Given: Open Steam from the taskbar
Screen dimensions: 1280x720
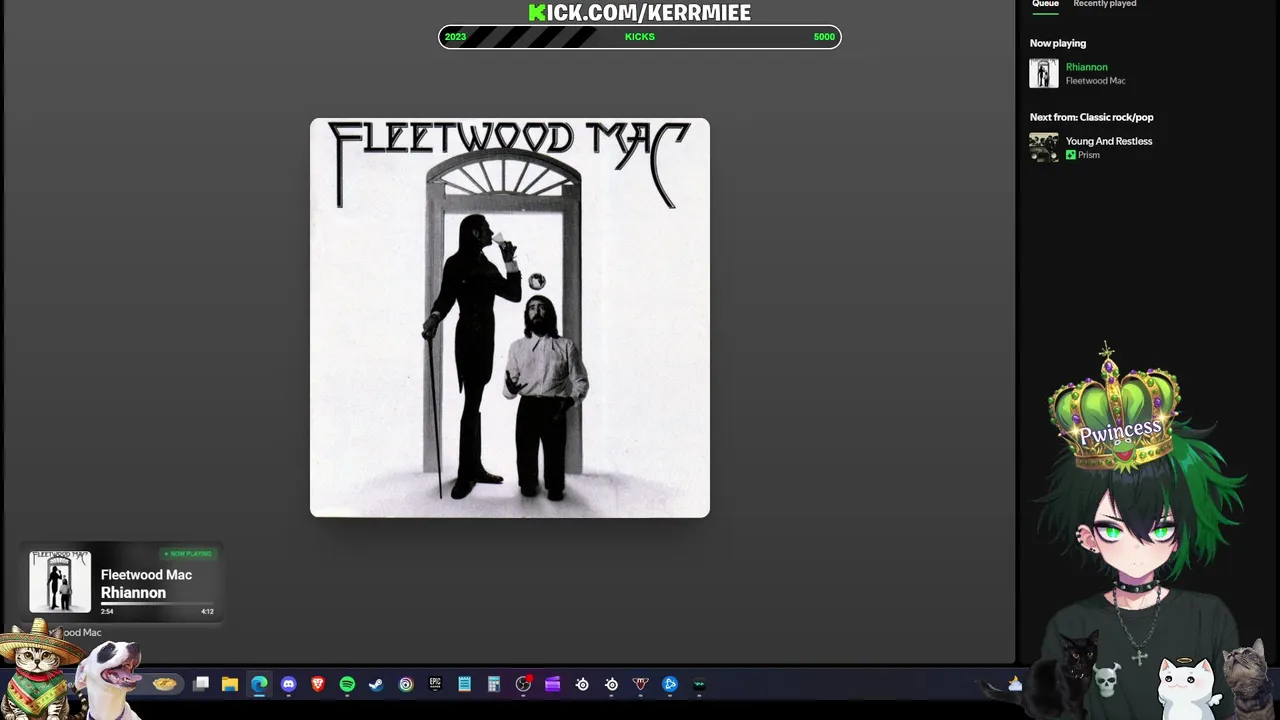Looking at the screenshot, I should tap(376, 684).
